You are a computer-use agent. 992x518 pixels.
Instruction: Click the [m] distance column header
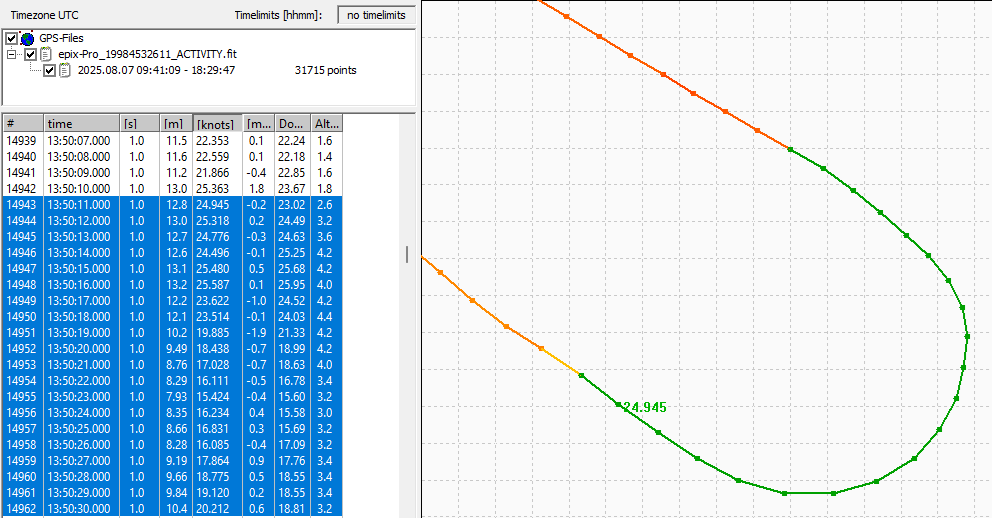175,124
